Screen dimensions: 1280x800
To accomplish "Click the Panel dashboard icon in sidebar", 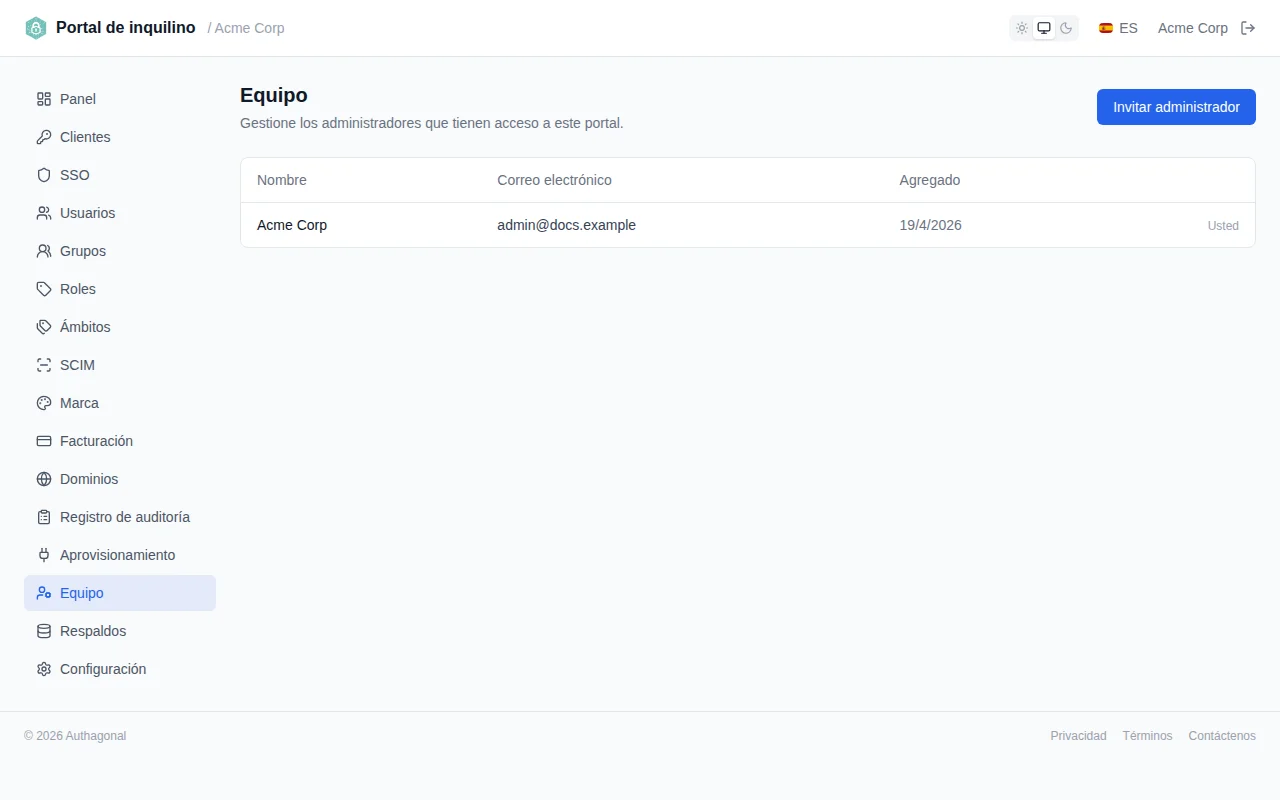I will tap(44, 99).
